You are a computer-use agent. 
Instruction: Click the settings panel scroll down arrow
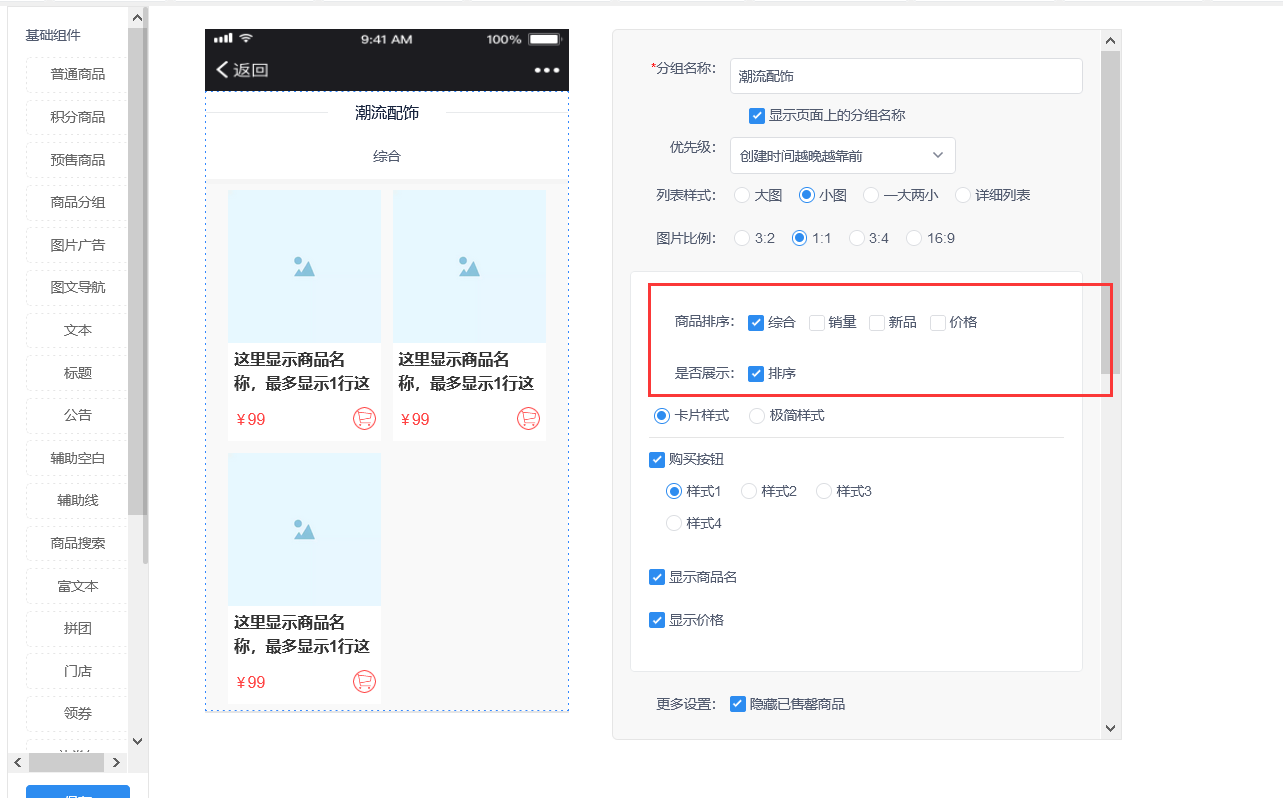1110,728
